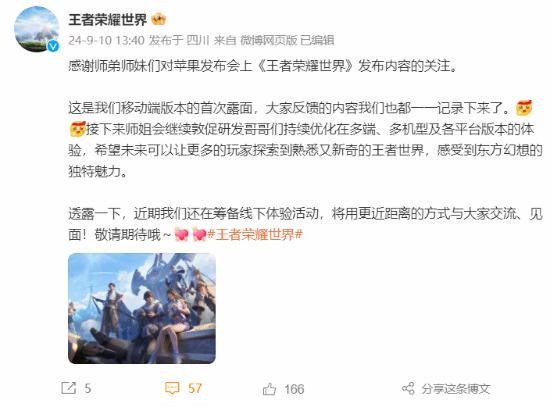
Task: Click the first pink heart emoji
Action: pos(181,234)
